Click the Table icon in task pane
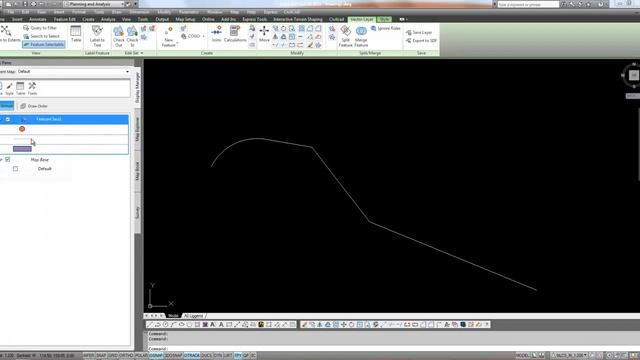640x360 pixels. coord(20,88)
